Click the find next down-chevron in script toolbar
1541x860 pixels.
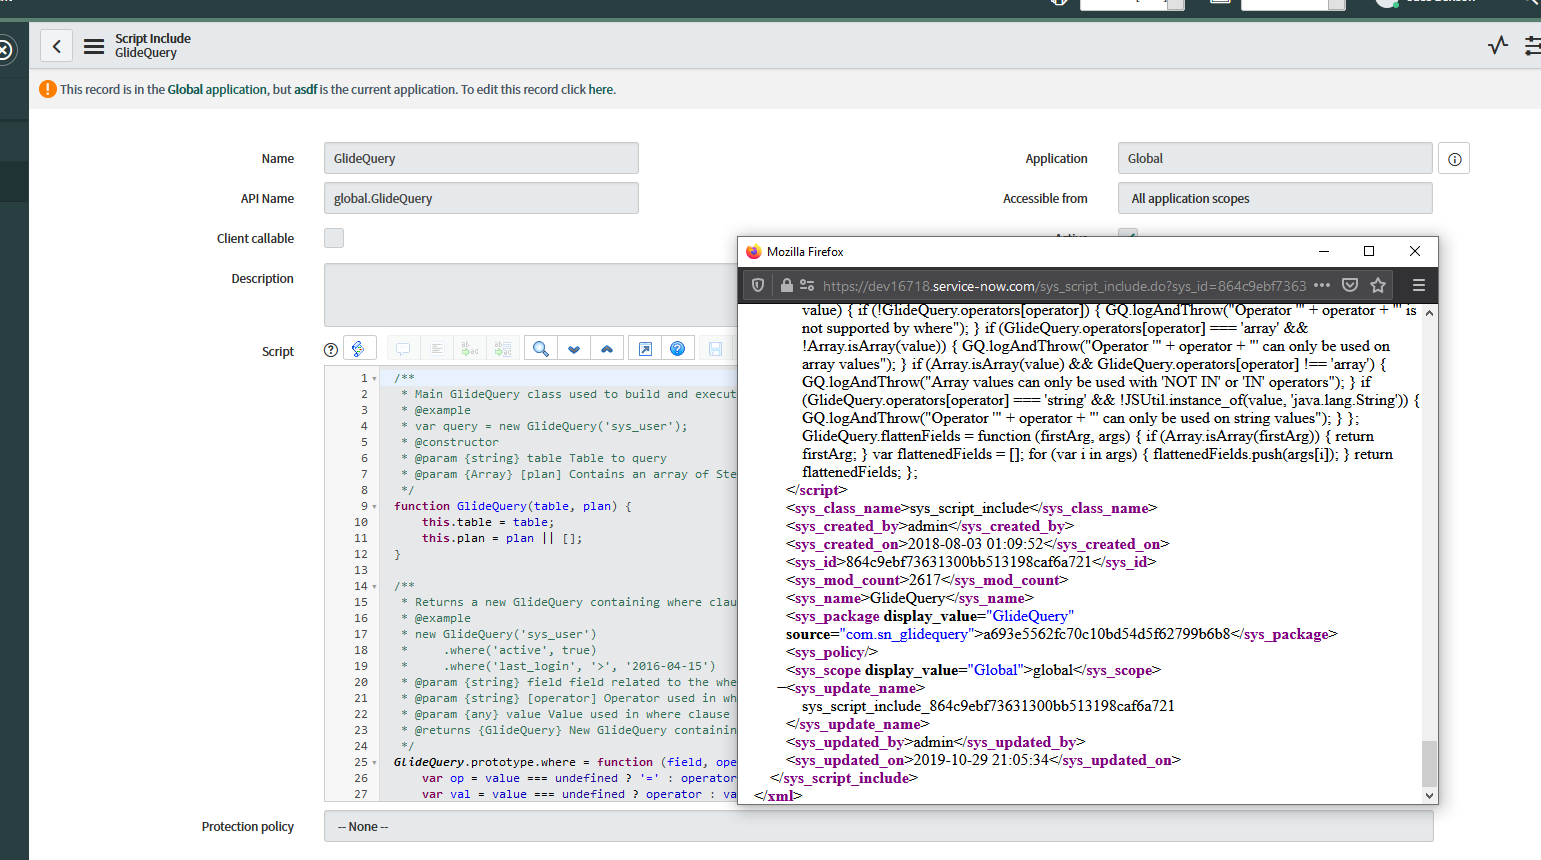coord(574,349)
